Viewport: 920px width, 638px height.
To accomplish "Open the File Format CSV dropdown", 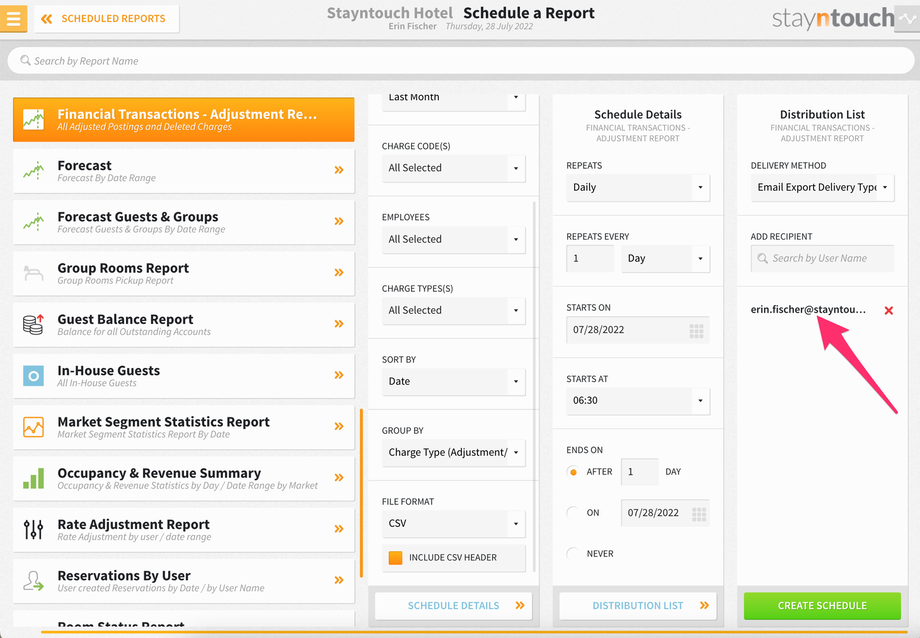I will coord(454,524).
